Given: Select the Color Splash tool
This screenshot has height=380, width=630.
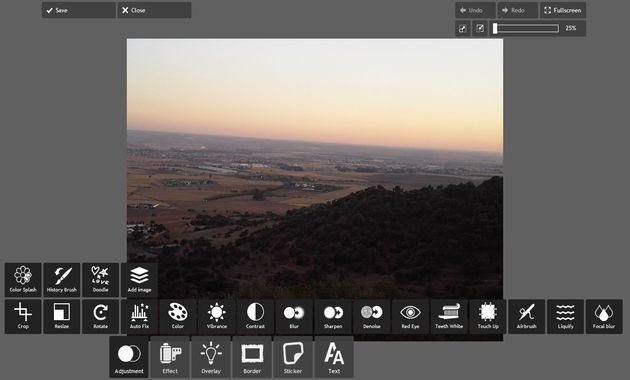Looking at the screenshot, I should click(x=23, y=280).
